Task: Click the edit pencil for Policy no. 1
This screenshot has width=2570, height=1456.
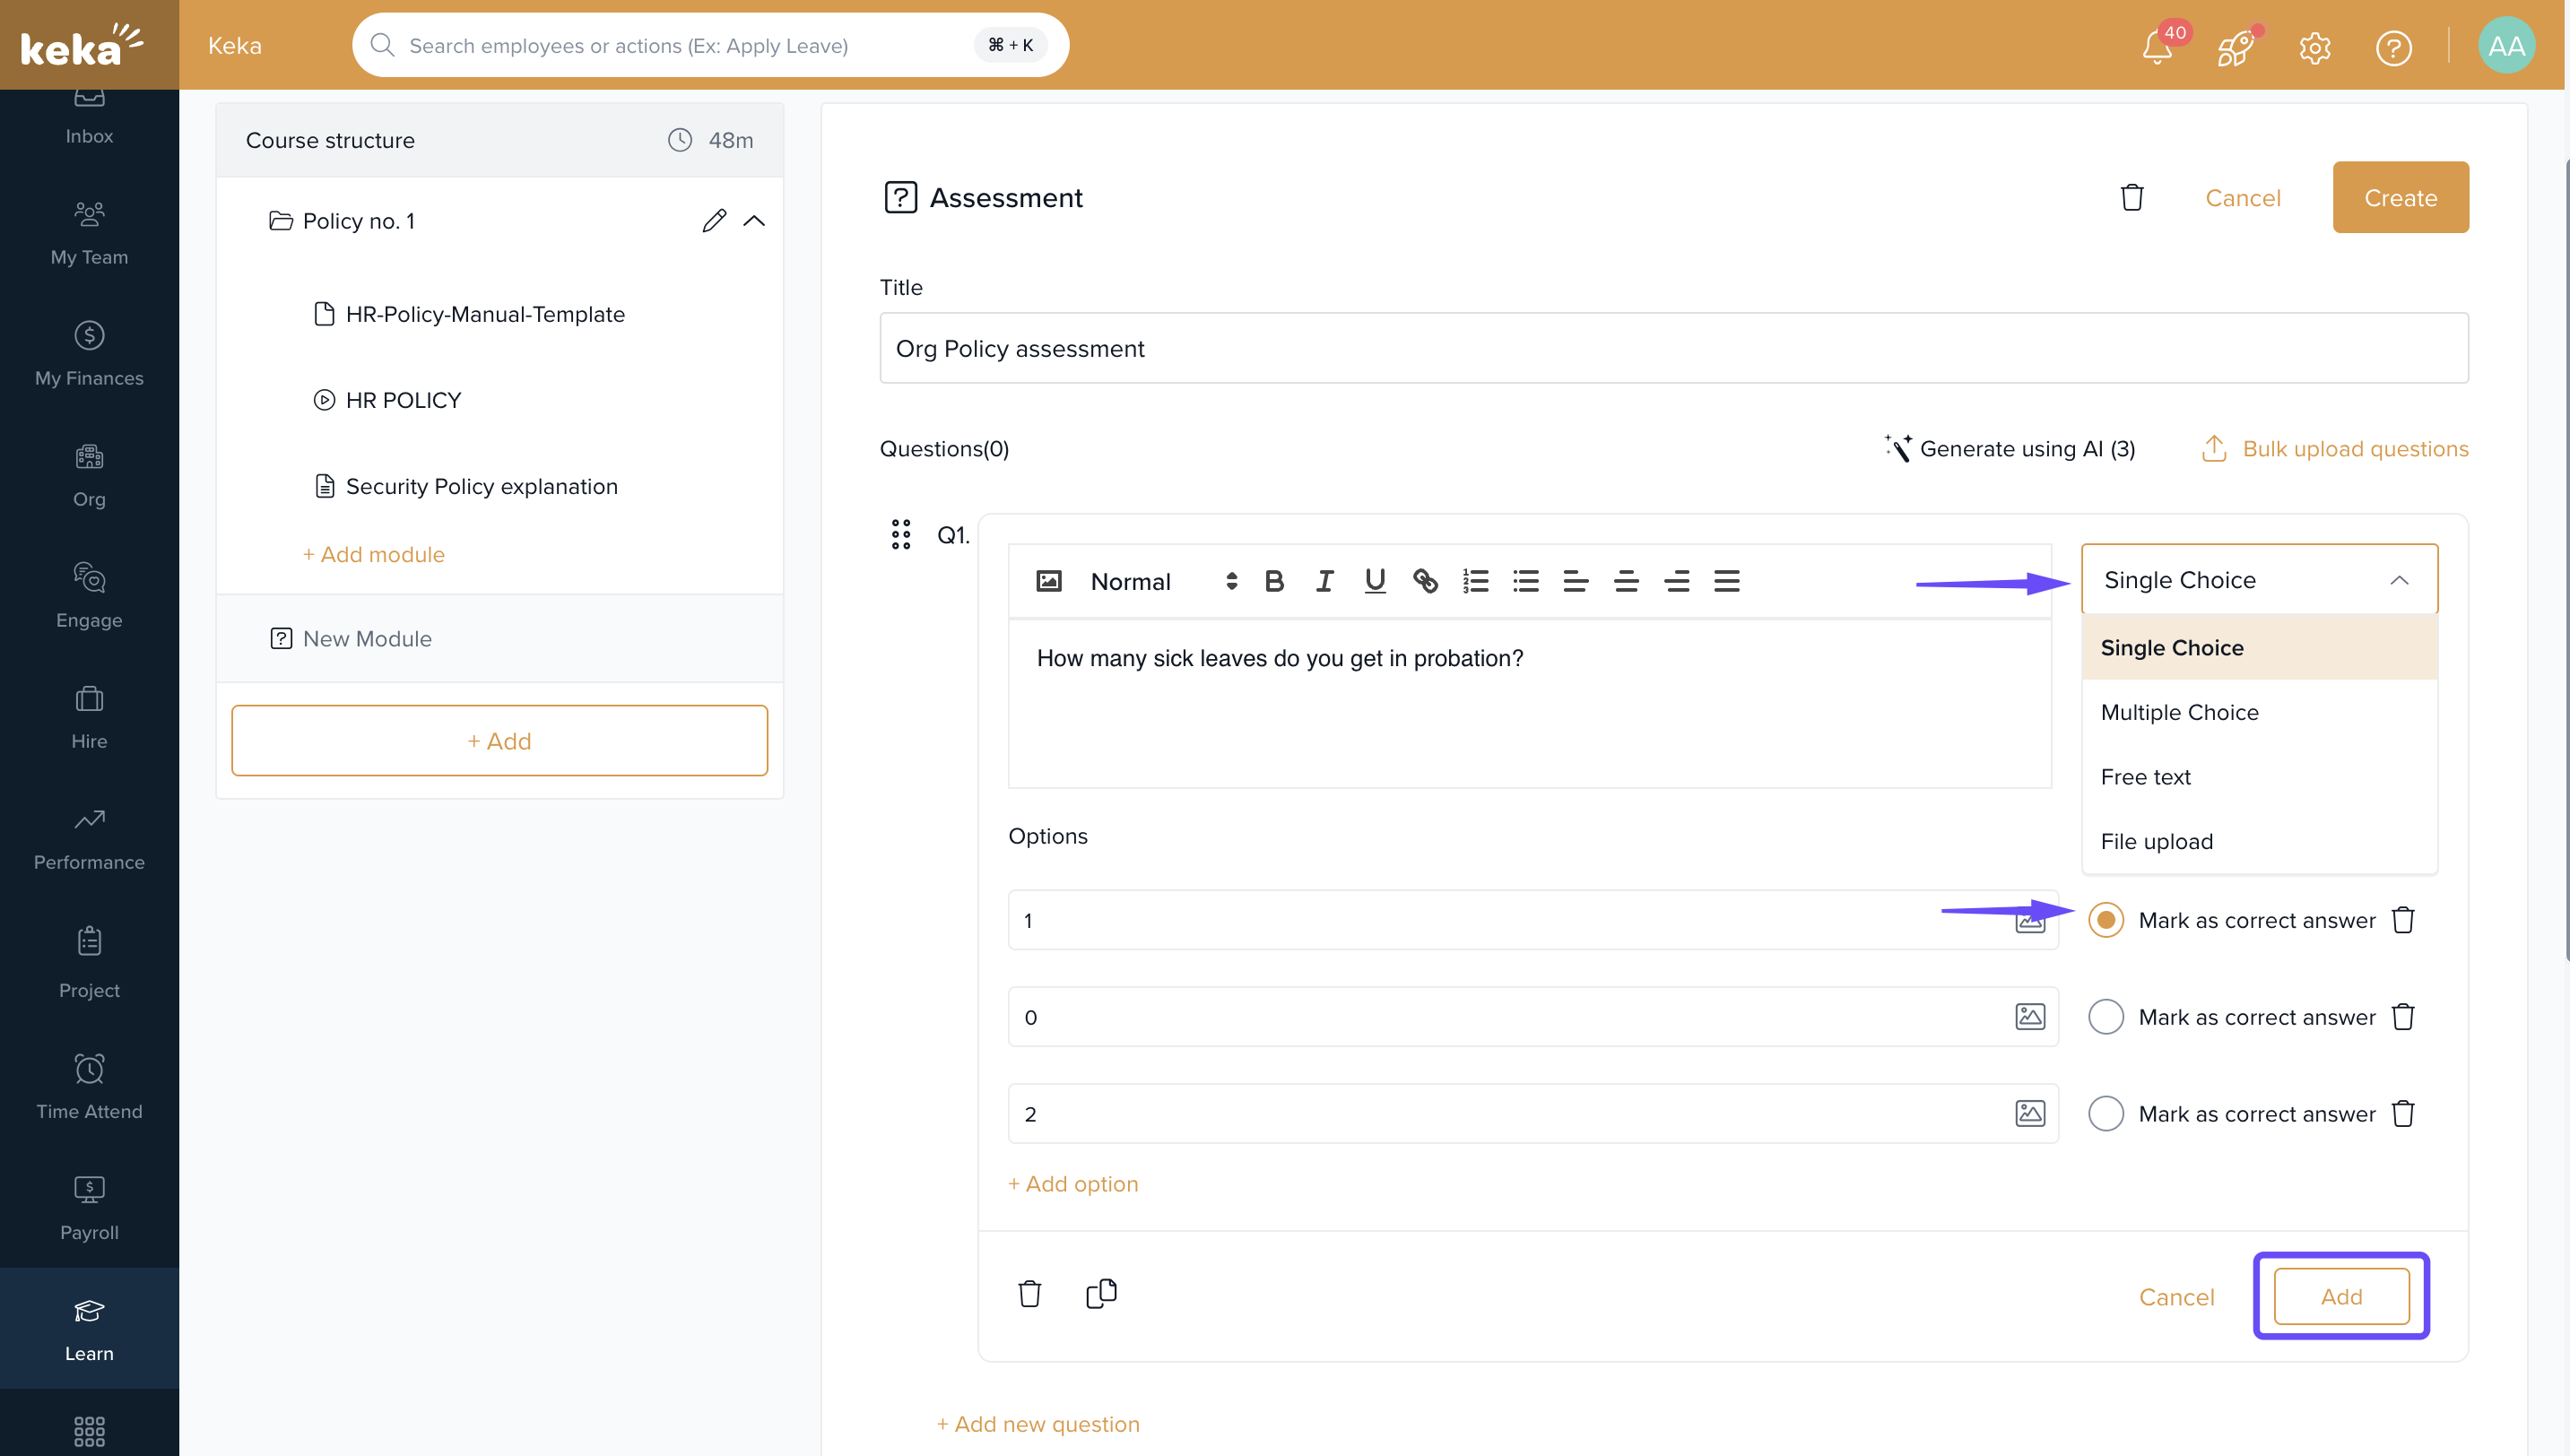Action: click(714, 221)
